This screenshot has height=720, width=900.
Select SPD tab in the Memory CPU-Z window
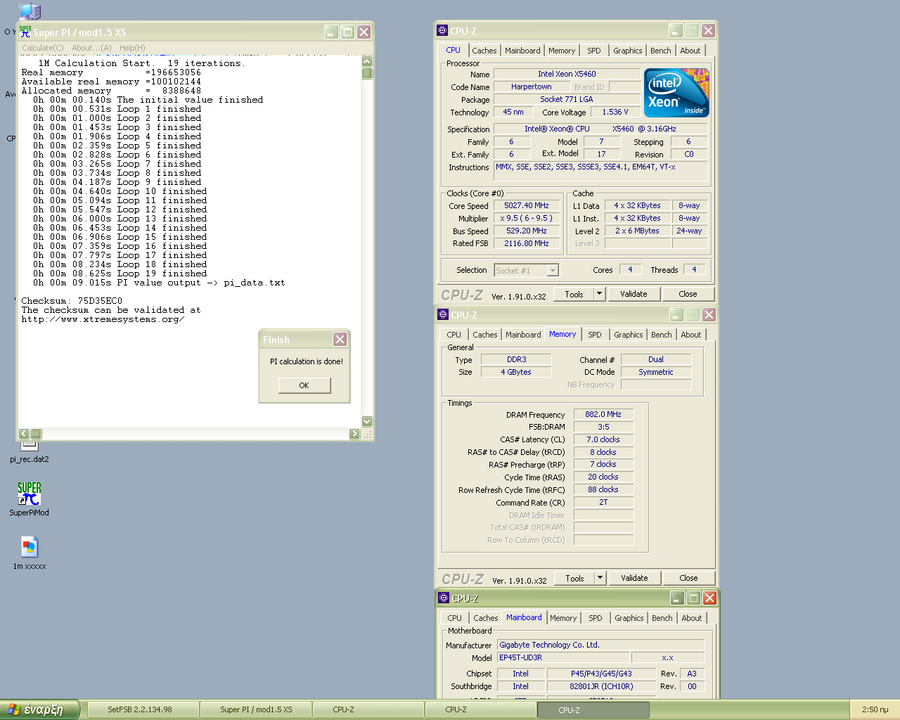tap(594, 335)
